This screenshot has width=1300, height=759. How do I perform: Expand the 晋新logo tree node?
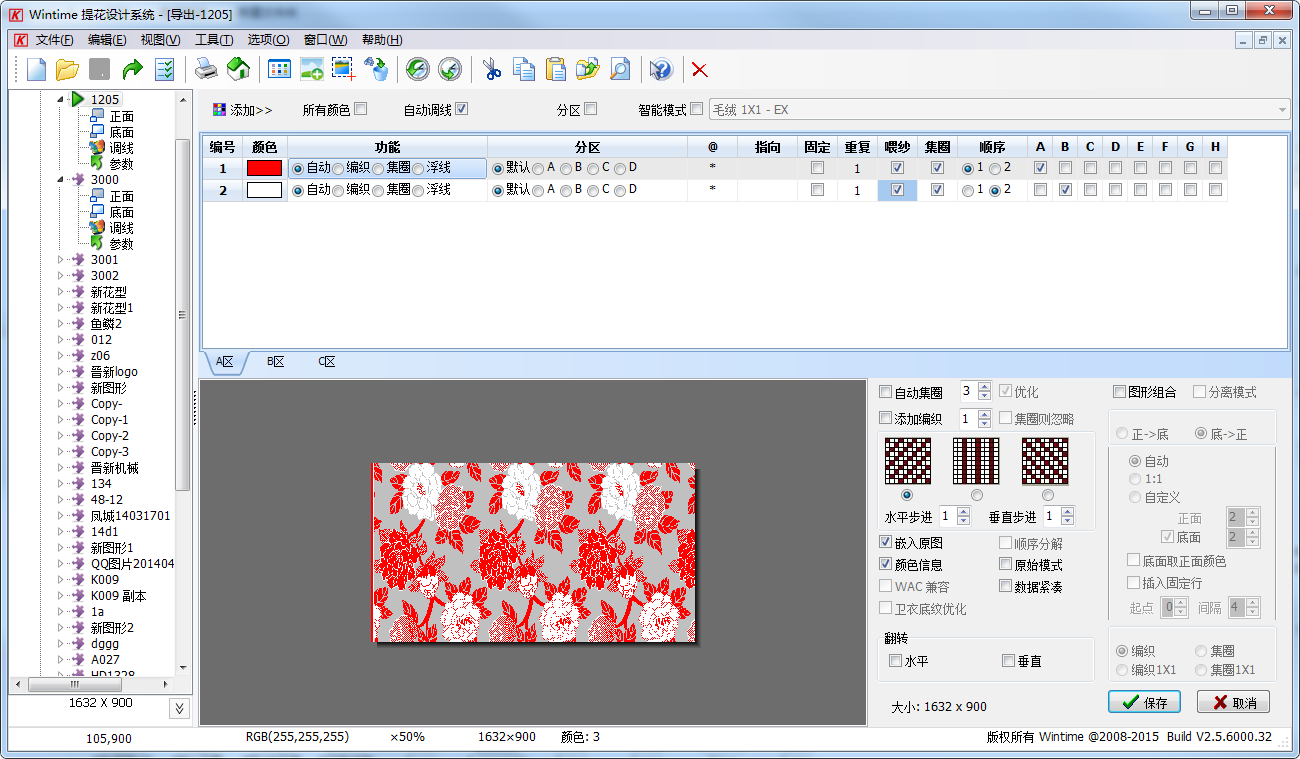(60, 372)
